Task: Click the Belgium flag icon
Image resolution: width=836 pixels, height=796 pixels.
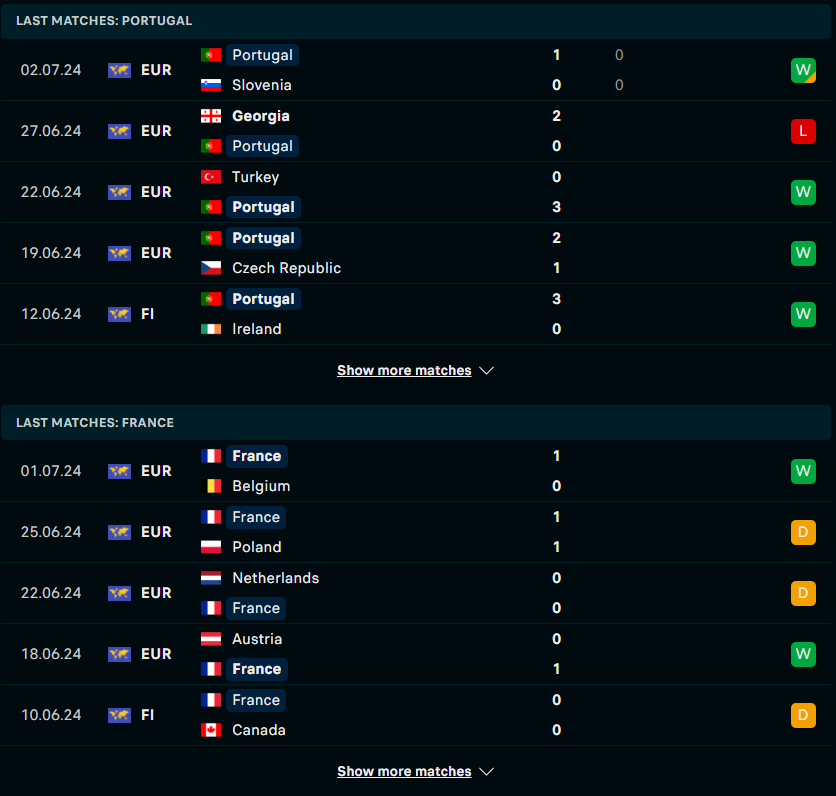Action: 211,486
